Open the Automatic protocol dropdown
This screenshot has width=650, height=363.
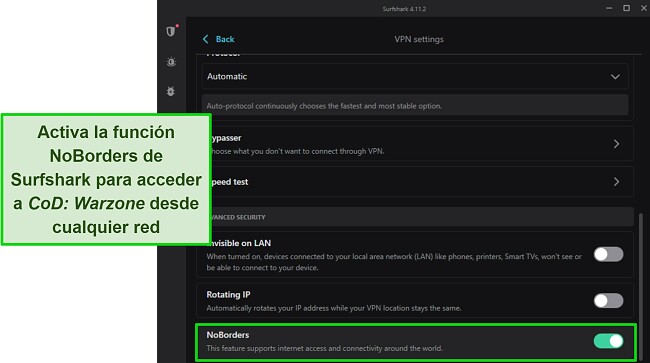[415, 76]
